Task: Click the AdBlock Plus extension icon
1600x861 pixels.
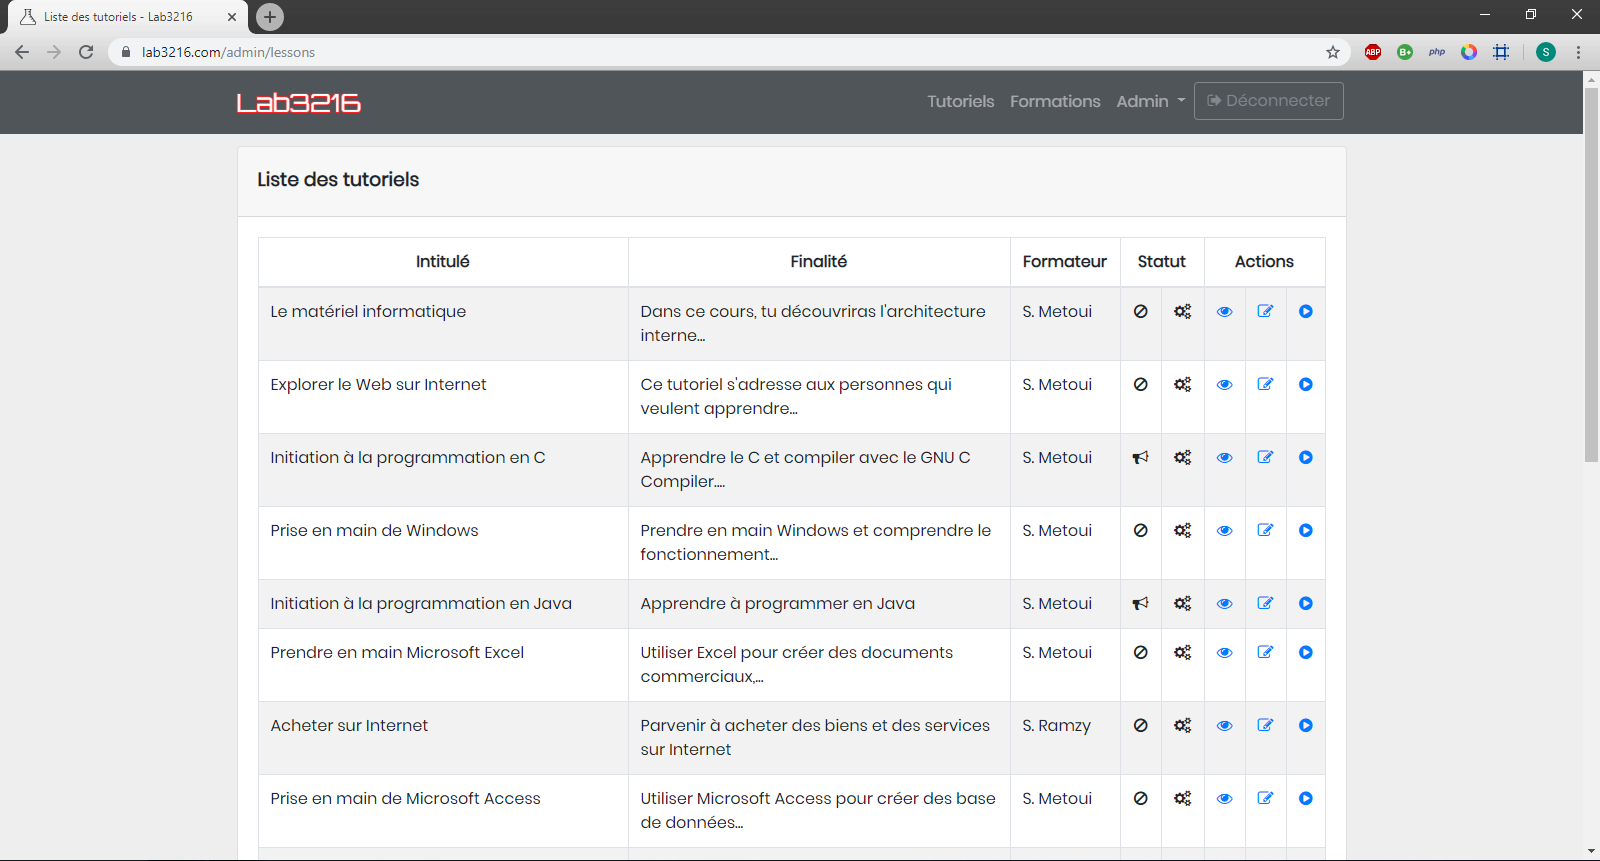Action: (1373, 52)
